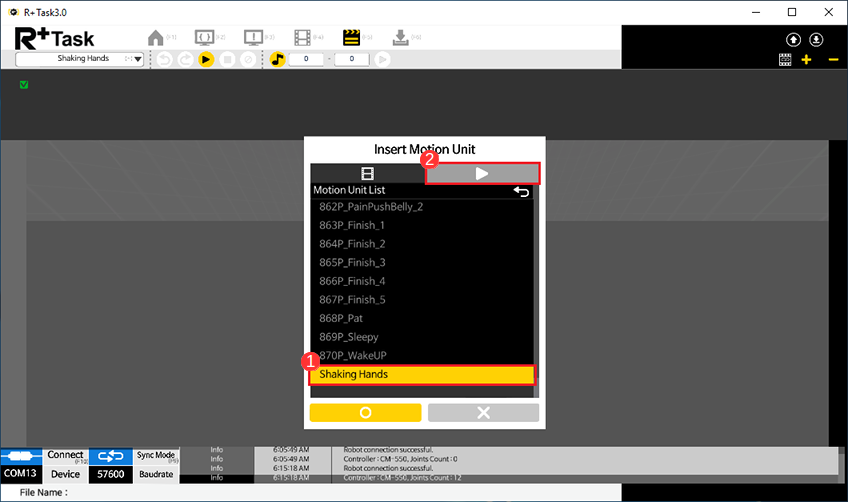Switch to the play tab in dialog
This screenshot has height=502, width=848.
click(x=482, y=173)
